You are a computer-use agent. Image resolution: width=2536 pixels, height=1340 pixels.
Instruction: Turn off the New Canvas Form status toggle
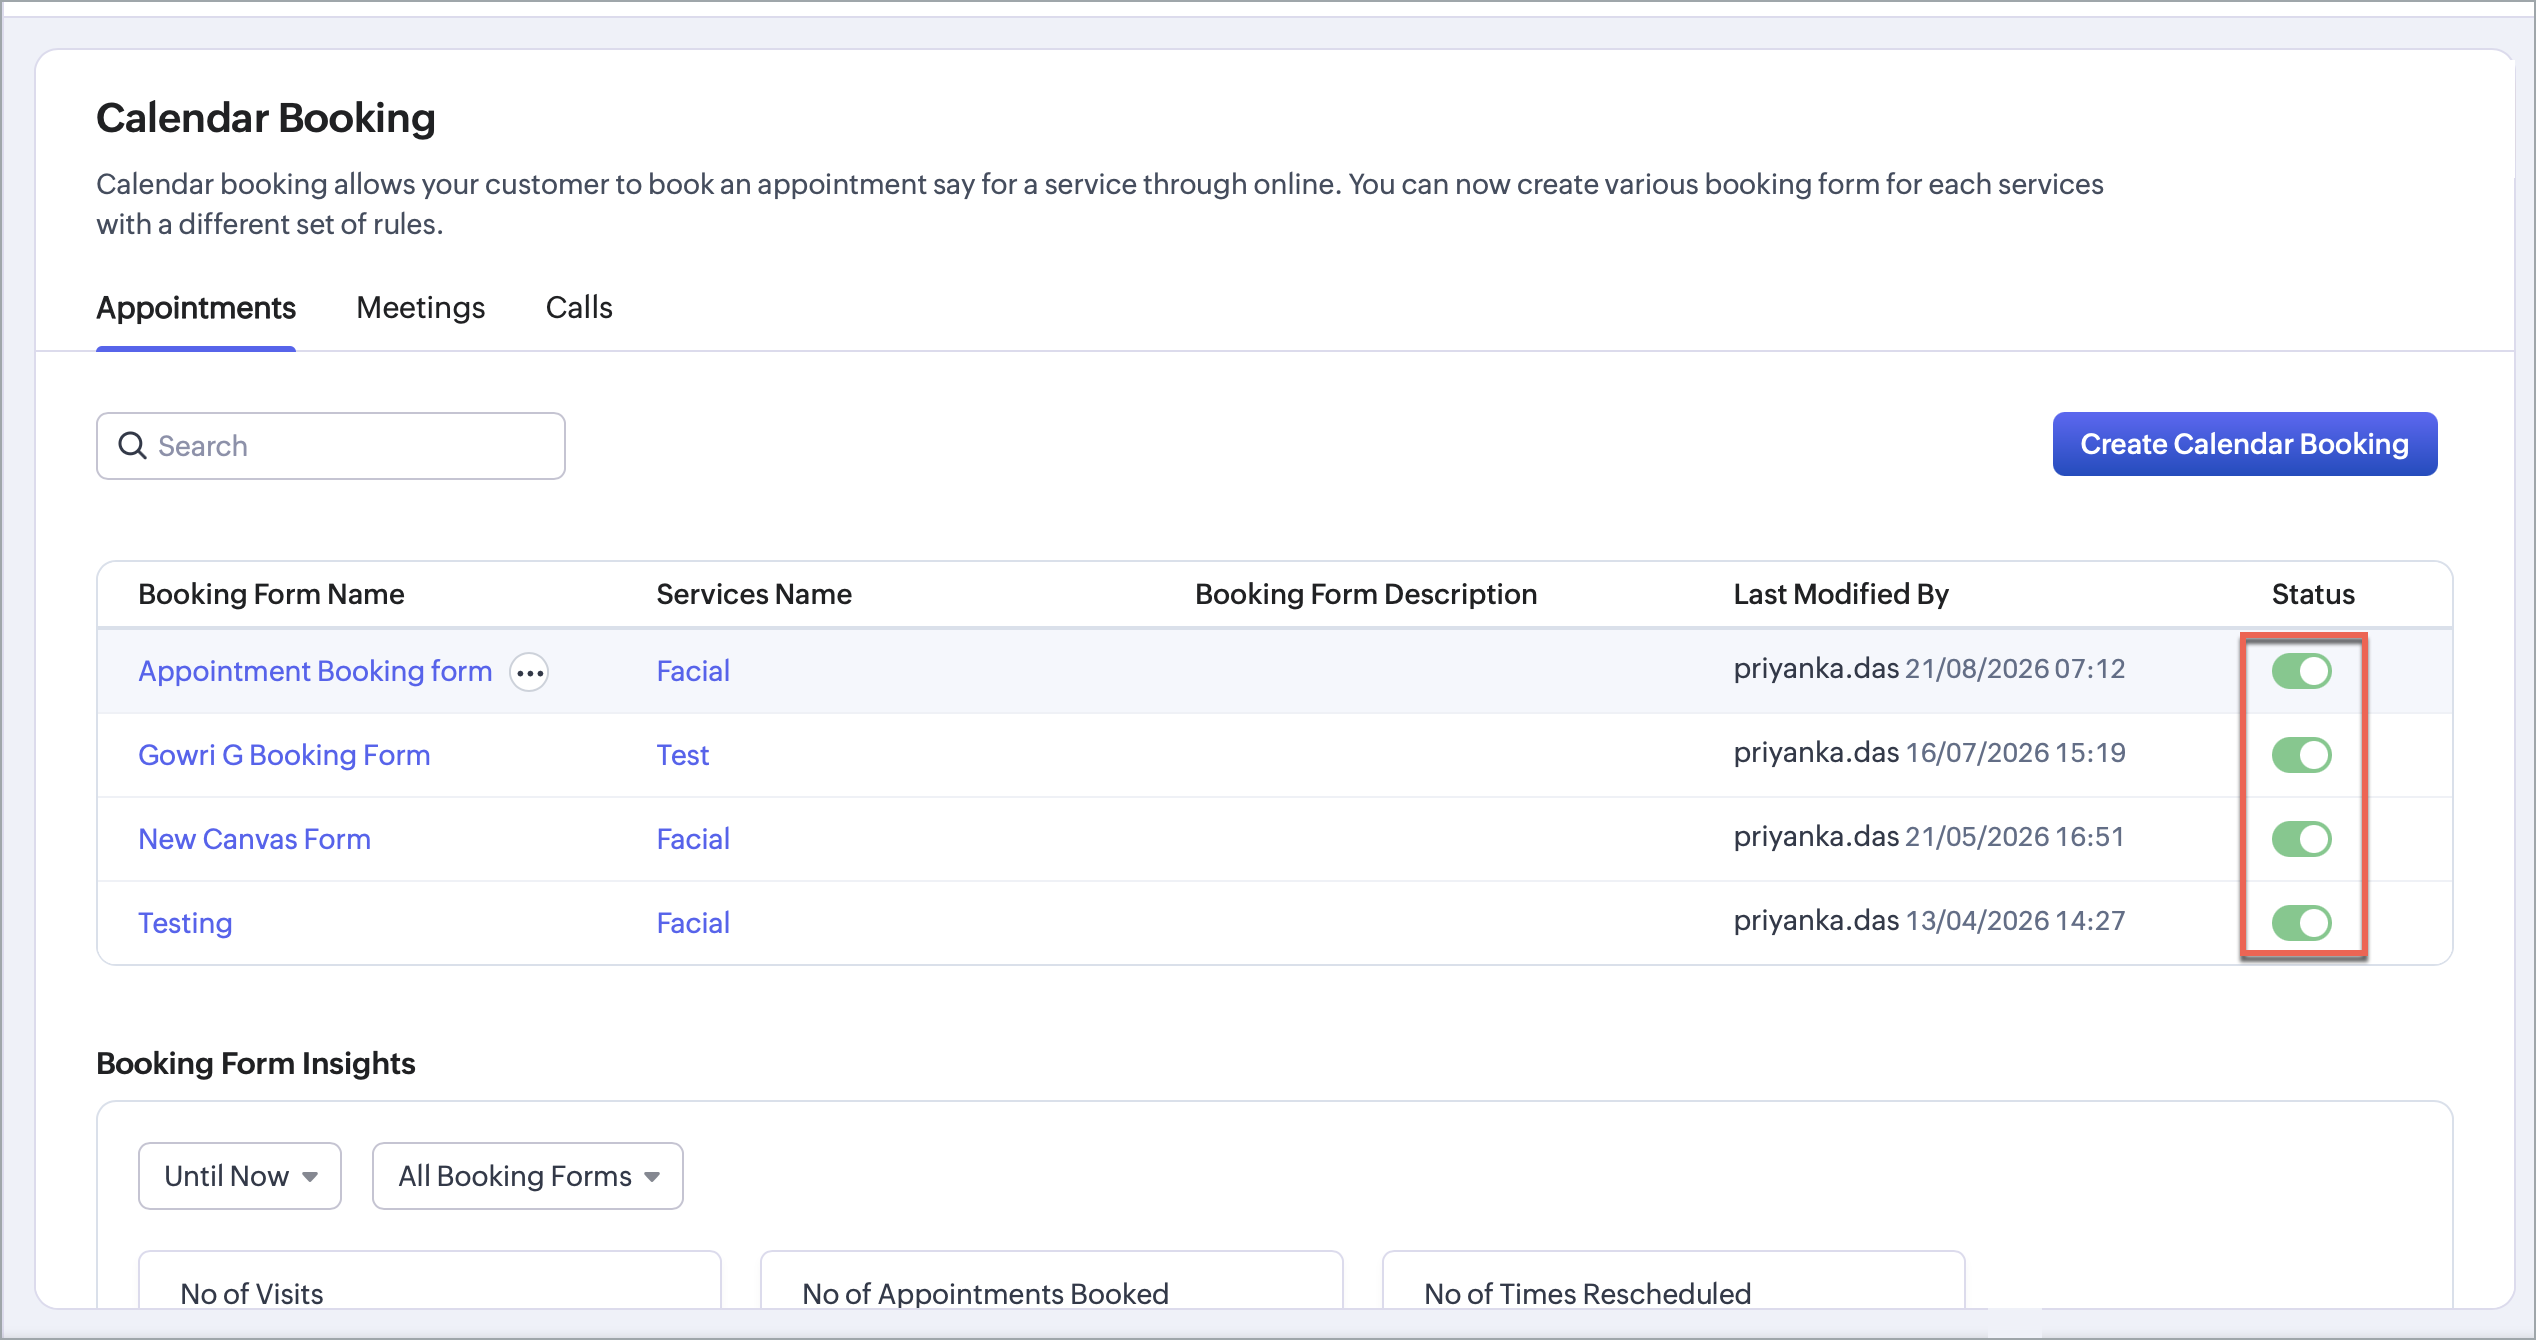[2301, 839]
